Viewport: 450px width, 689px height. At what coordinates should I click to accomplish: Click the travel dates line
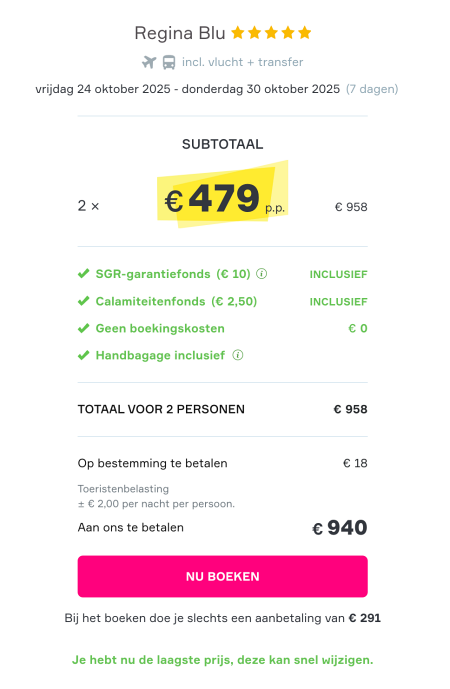coord(188,89)
